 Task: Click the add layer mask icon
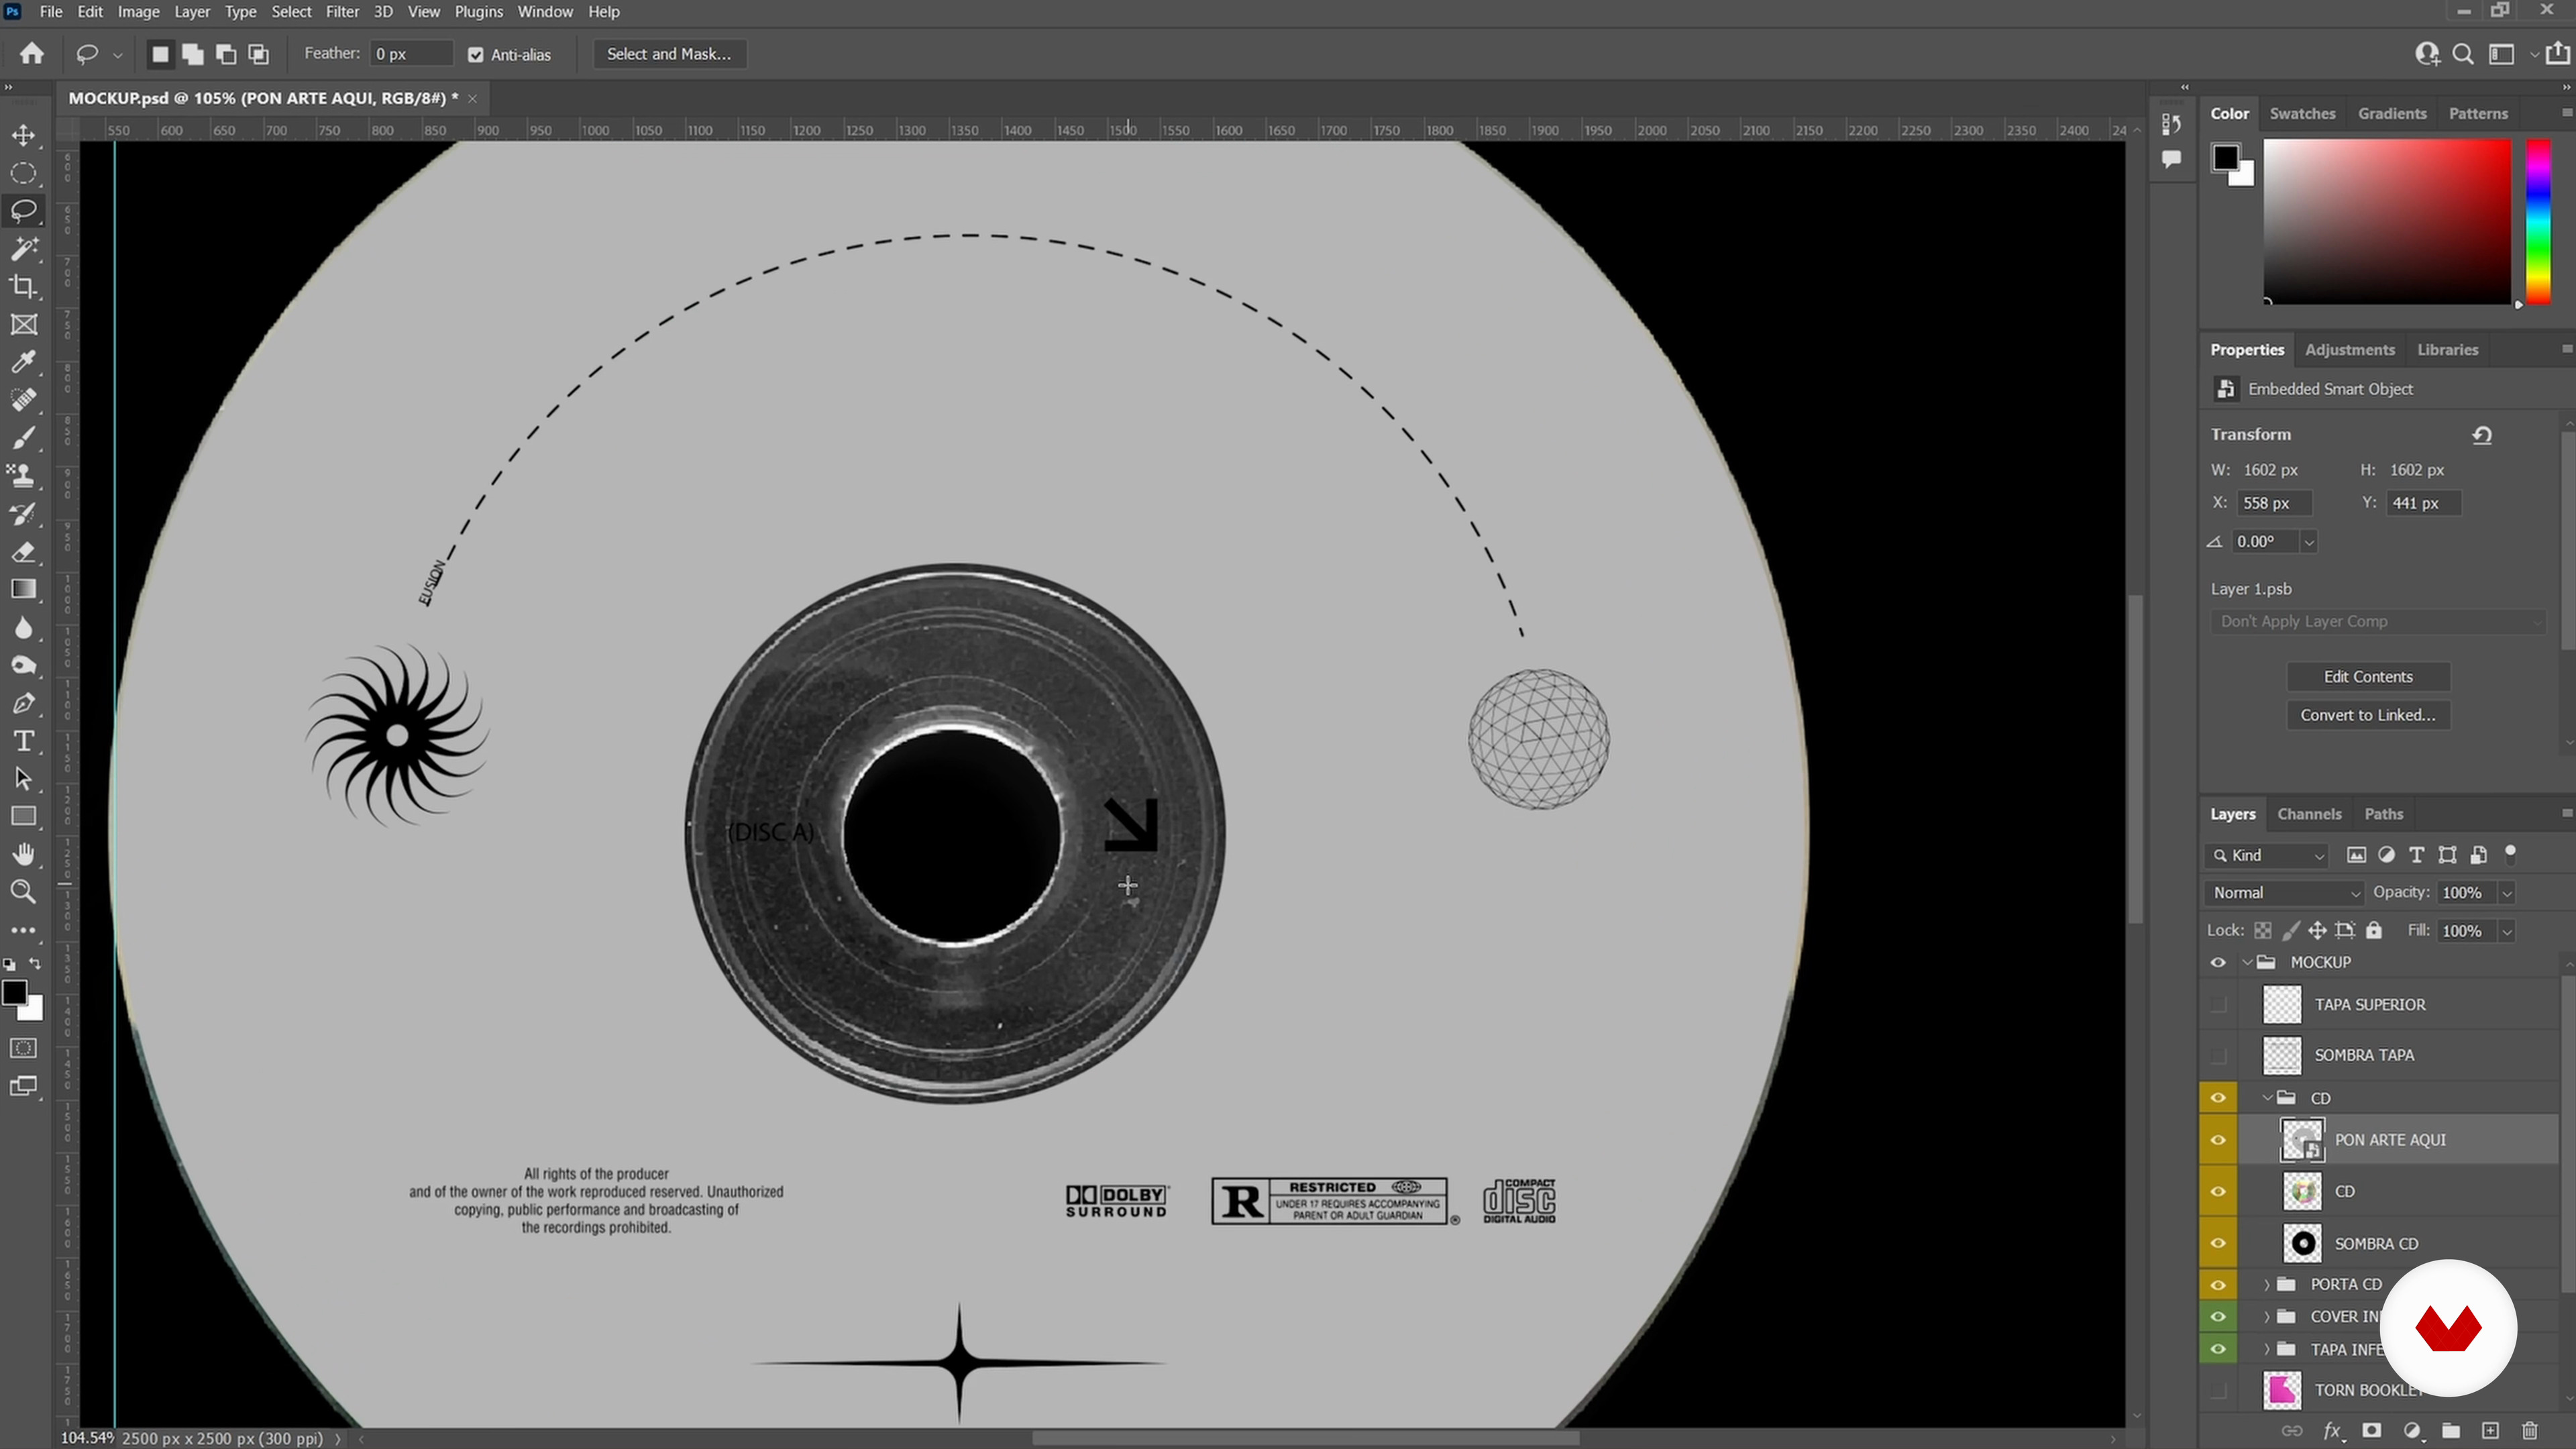point(2371,1430)
